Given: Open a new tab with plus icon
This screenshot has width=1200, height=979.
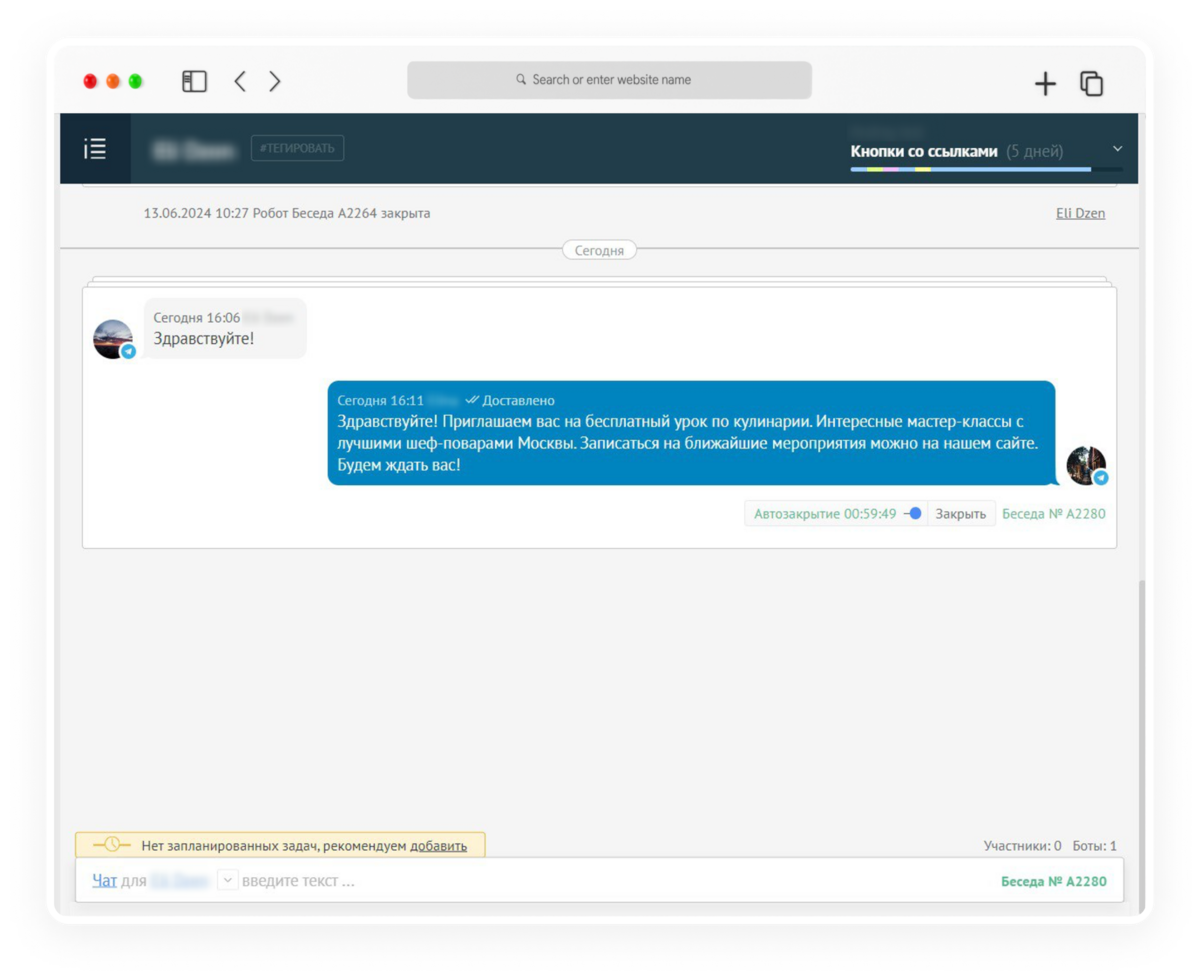Looking at the screenshot, I should coord(1045,84).
